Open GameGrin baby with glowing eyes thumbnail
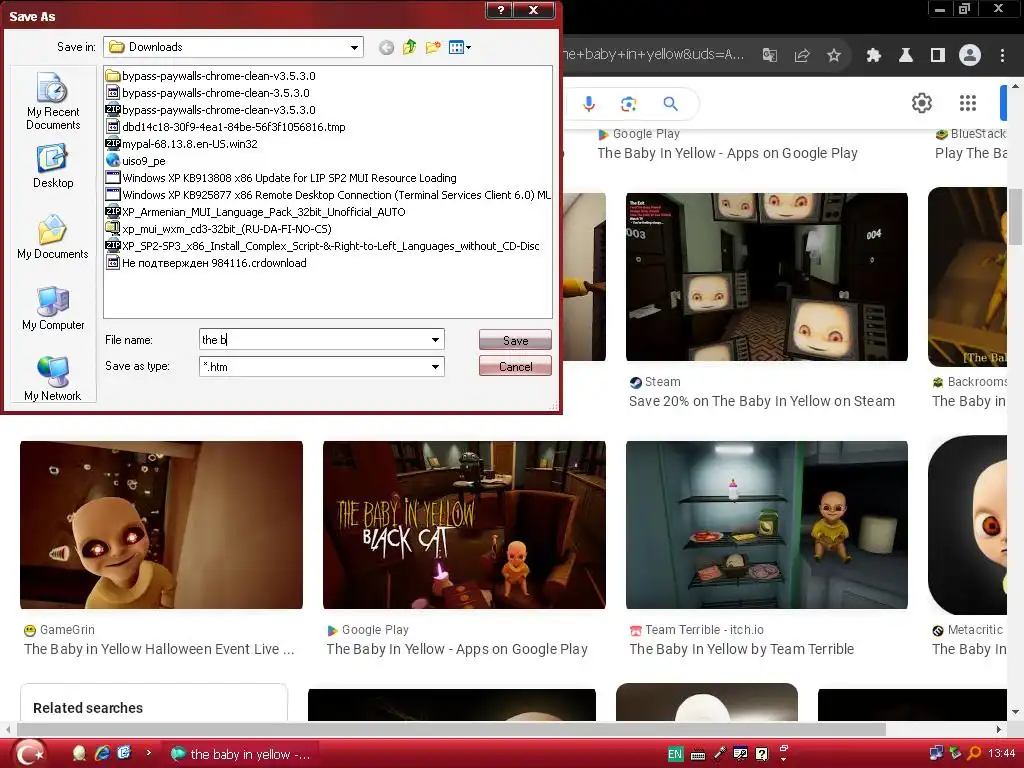This screenshot has height=768, width=1024. [x=161, y=525]
